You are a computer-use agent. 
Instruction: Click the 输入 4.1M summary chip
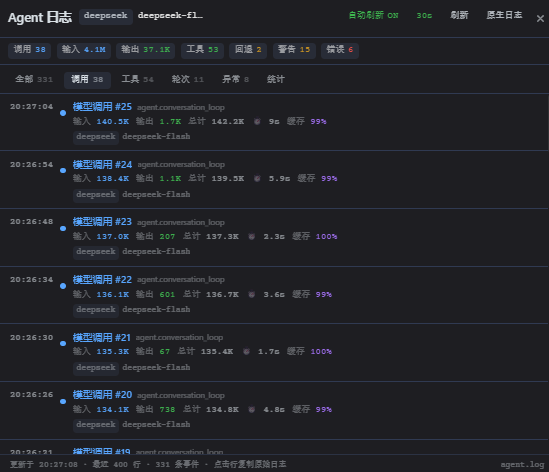(x=84, y=50)
